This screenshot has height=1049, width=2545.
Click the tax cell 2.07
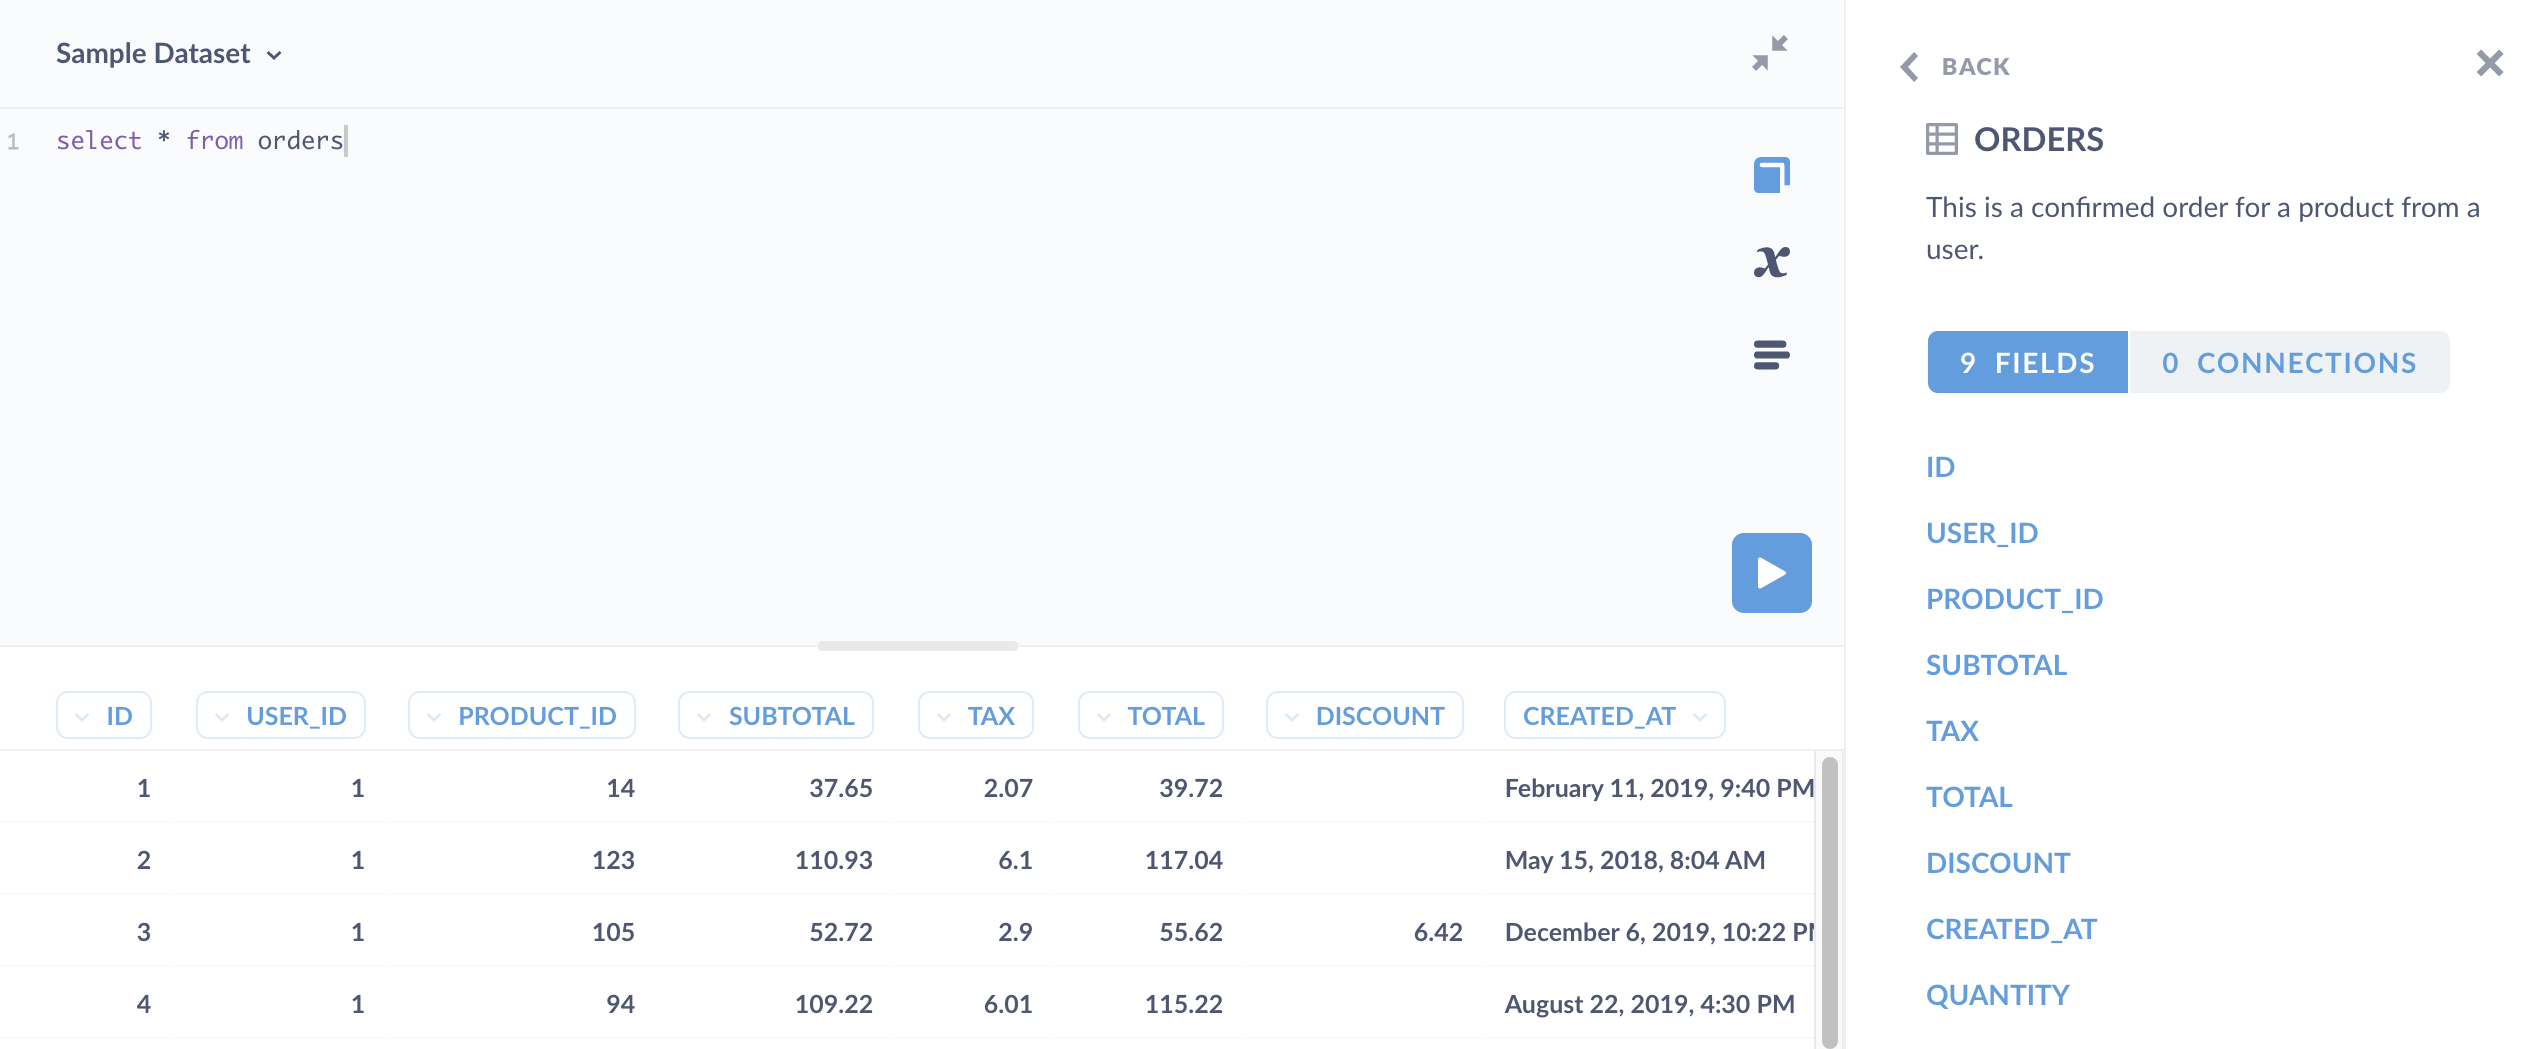pos(1008,788)
